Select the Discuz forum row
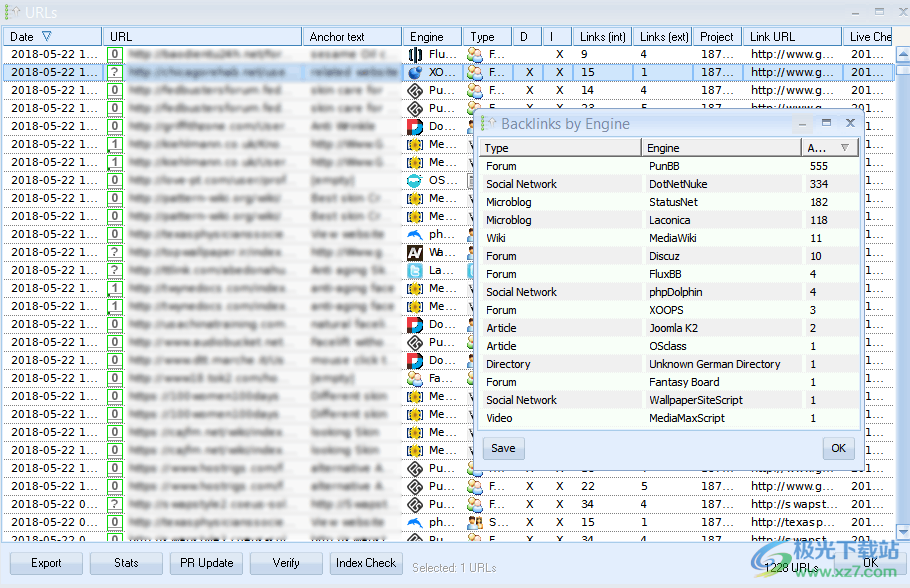The width and height of the screenshot is (910, 588). pos(670,257)
